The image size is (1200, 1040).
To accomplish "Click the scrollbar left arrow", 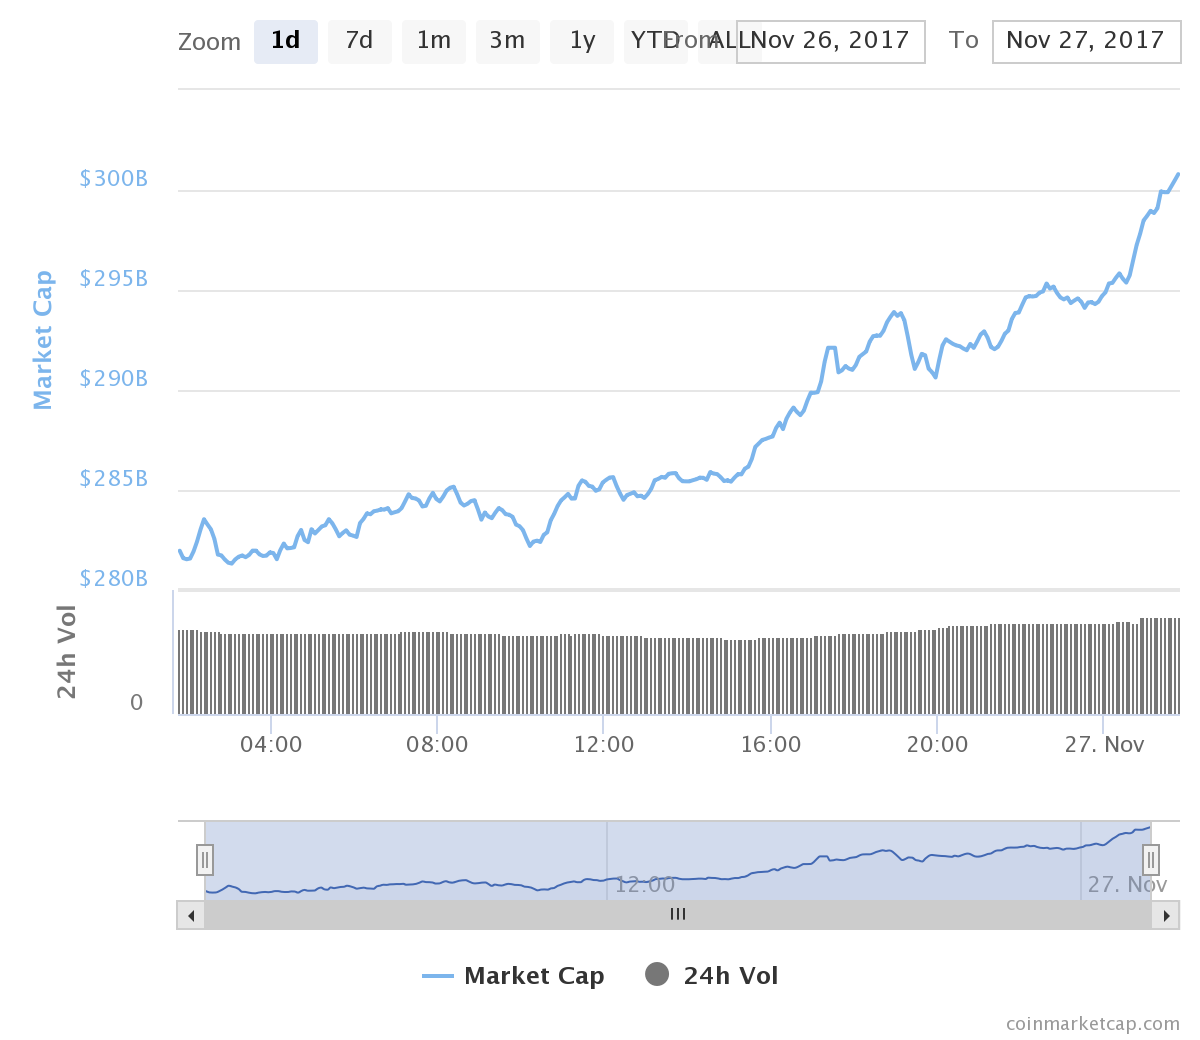I will (x=191, y=915).
